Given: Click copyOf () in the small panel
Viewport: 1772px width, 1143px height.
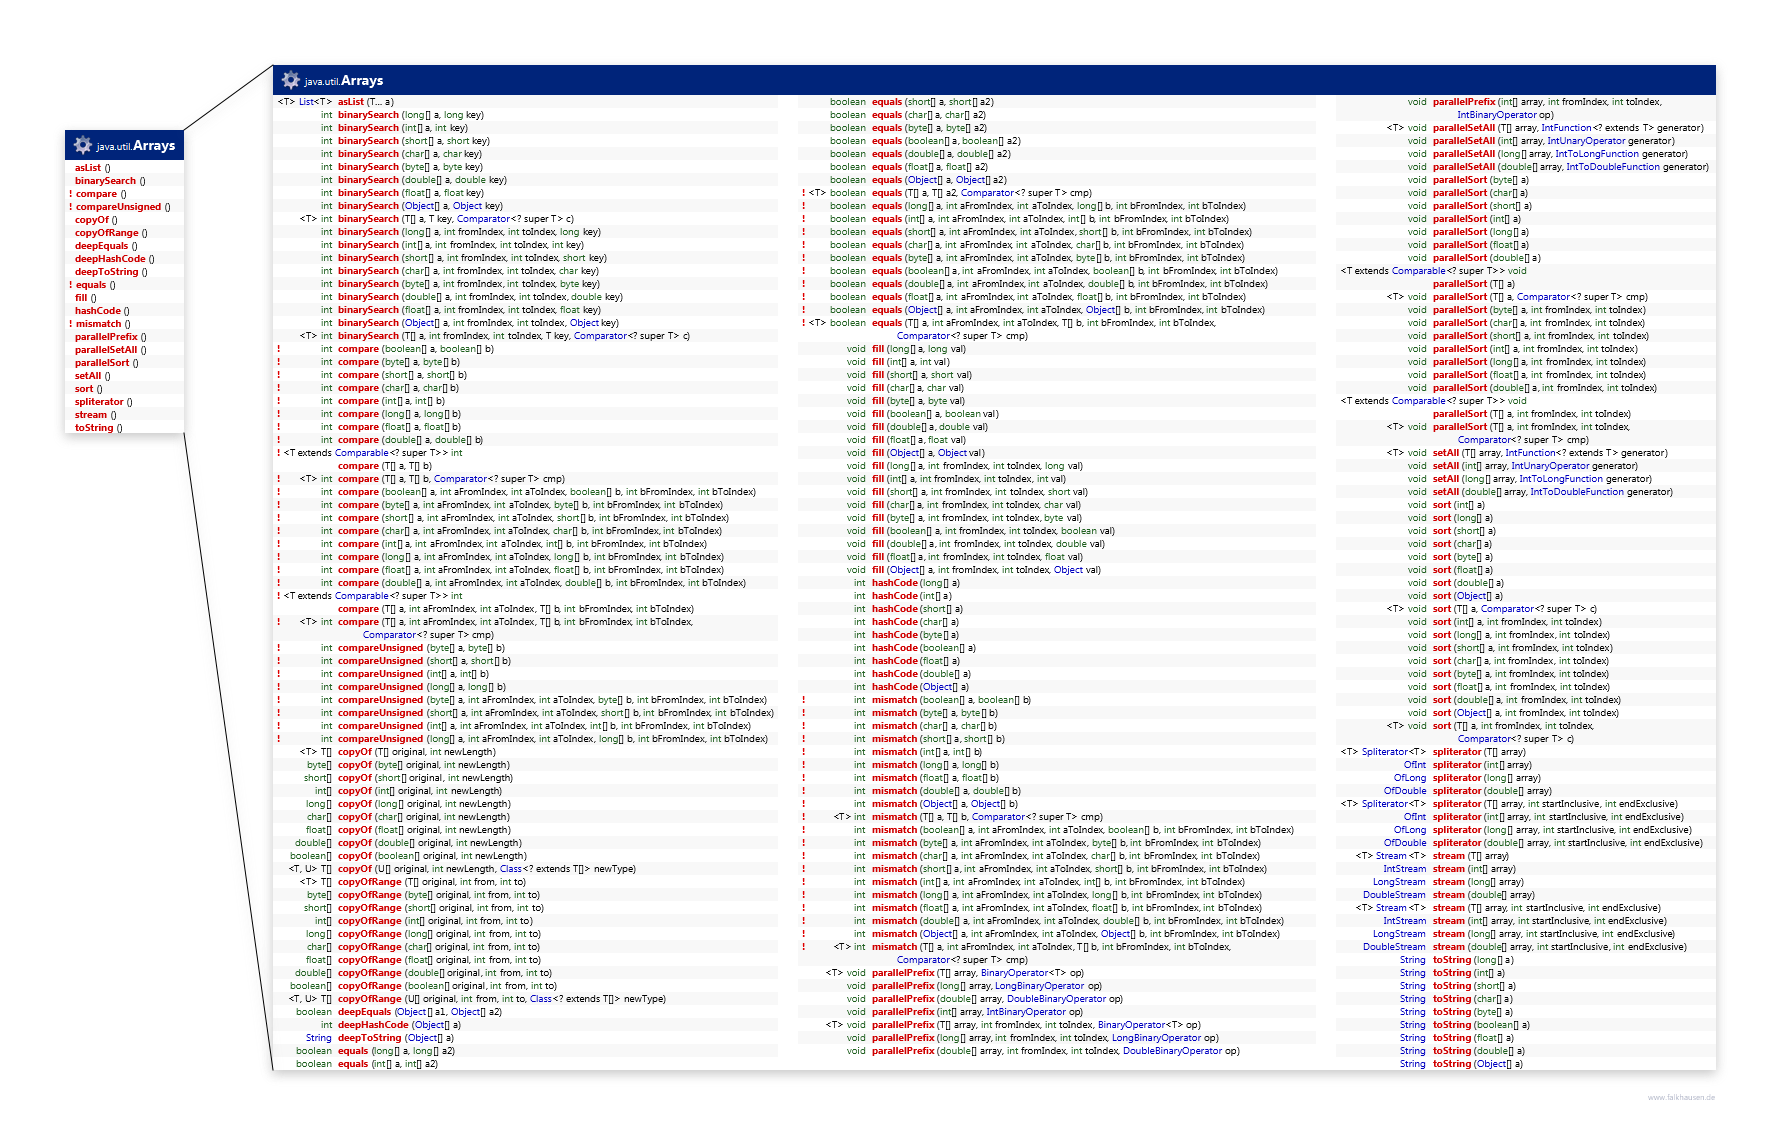Looking at the screenshot, I should (96, 220).
